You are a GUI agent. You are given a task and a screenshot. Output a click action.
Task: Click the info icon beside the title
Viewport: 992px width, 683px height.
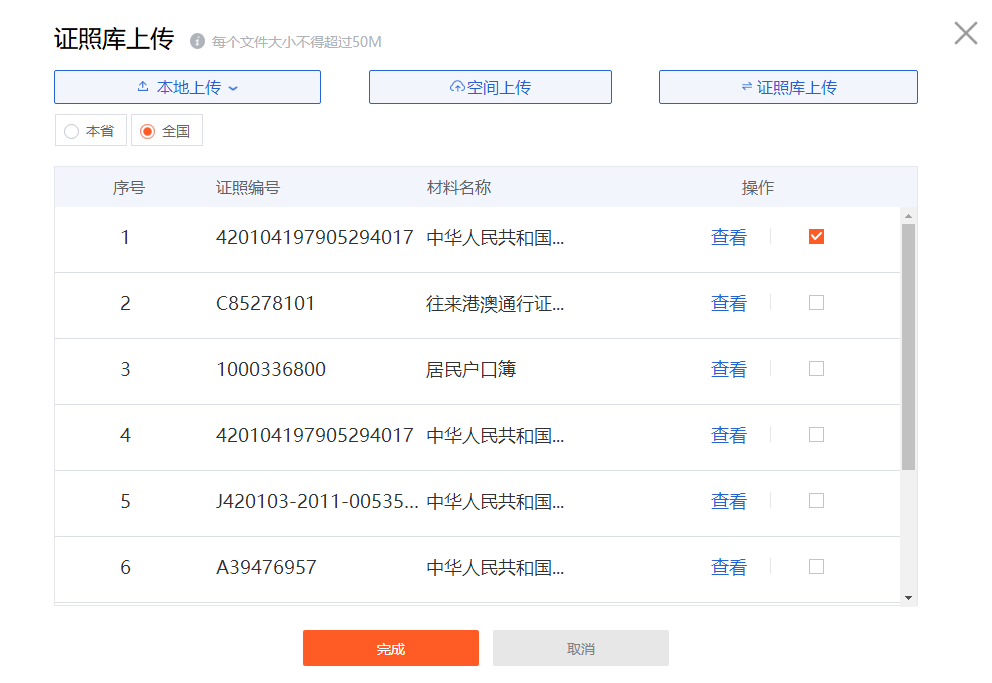[197, 41]
